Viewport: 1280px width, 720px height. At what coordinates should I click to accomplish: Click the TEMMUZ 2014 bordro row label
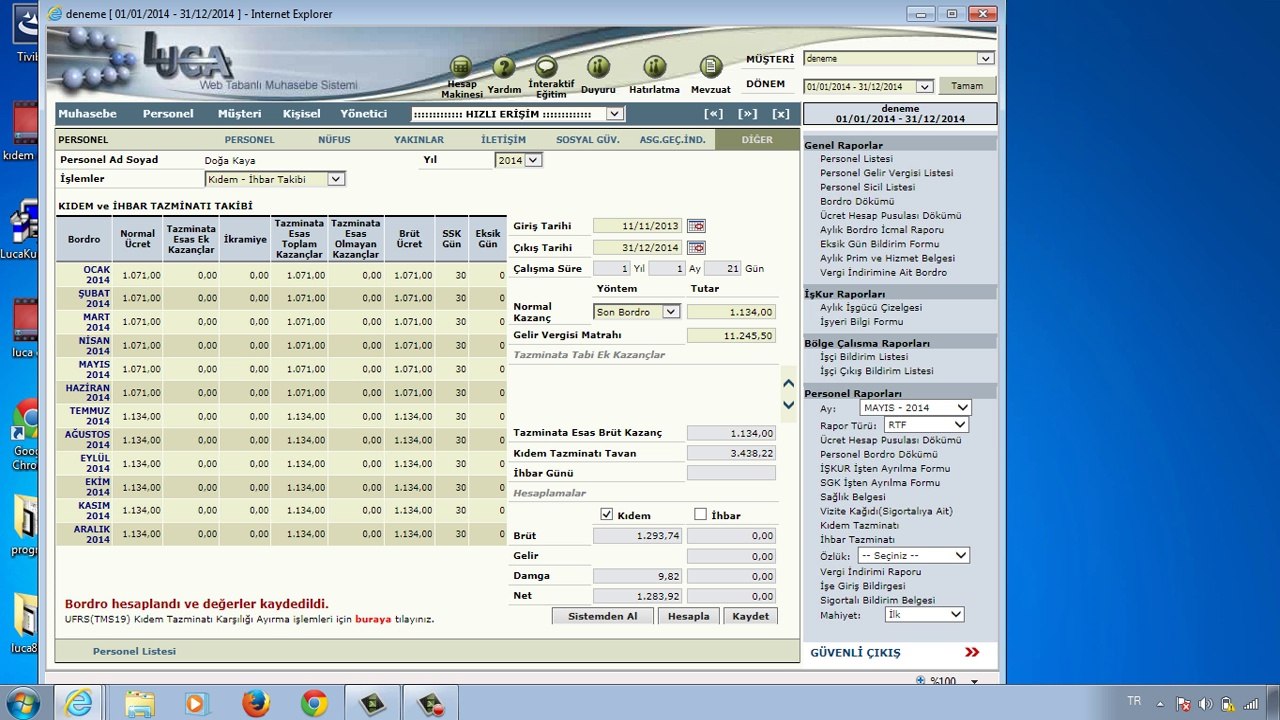coord(90,416)
